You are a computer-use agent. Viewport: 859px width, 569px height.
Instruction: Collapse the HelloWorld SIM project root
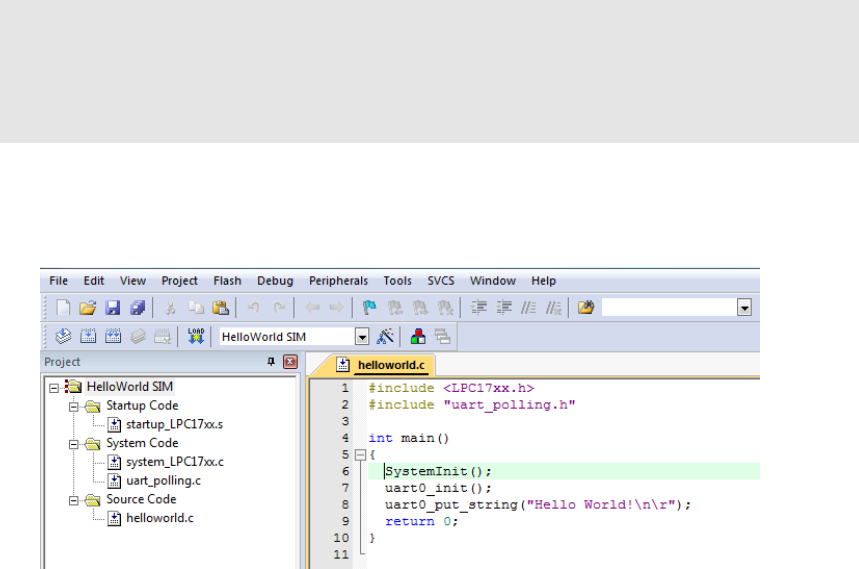click(x=55, y=387)
